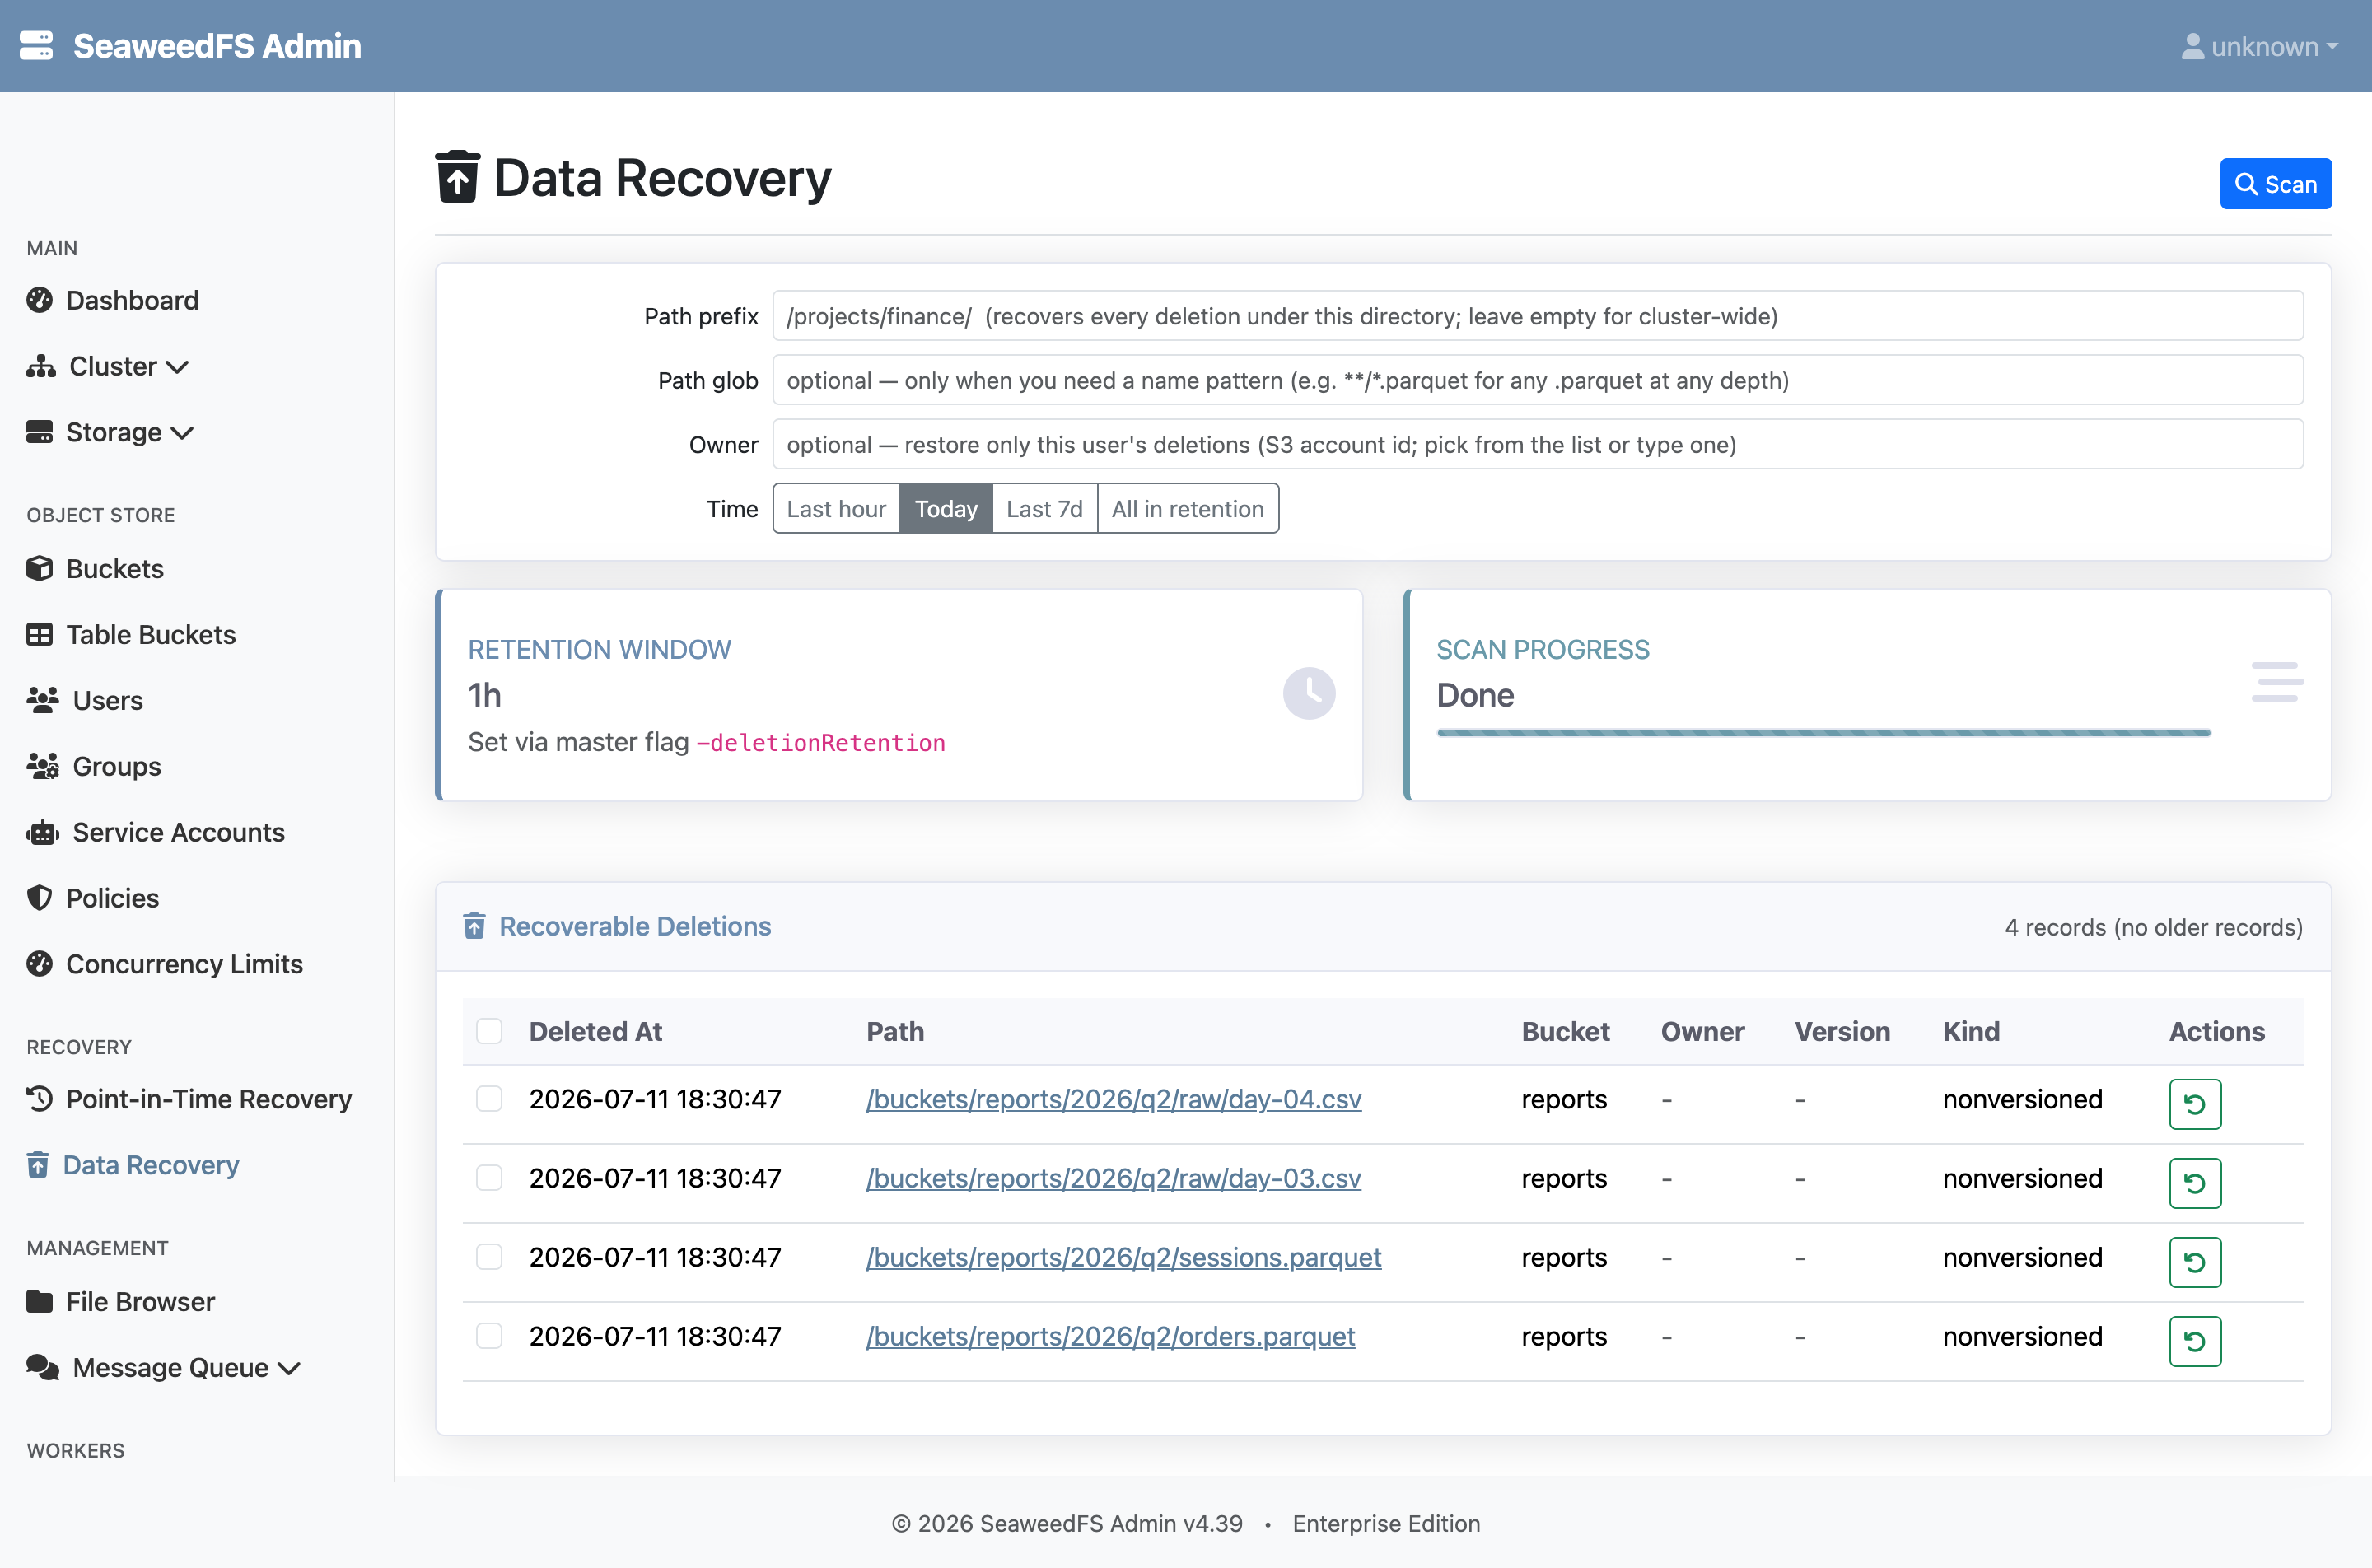Click the -deletionRetention flag text
The height and width of the screenshot is (1568, 2372).
[821, 742]
